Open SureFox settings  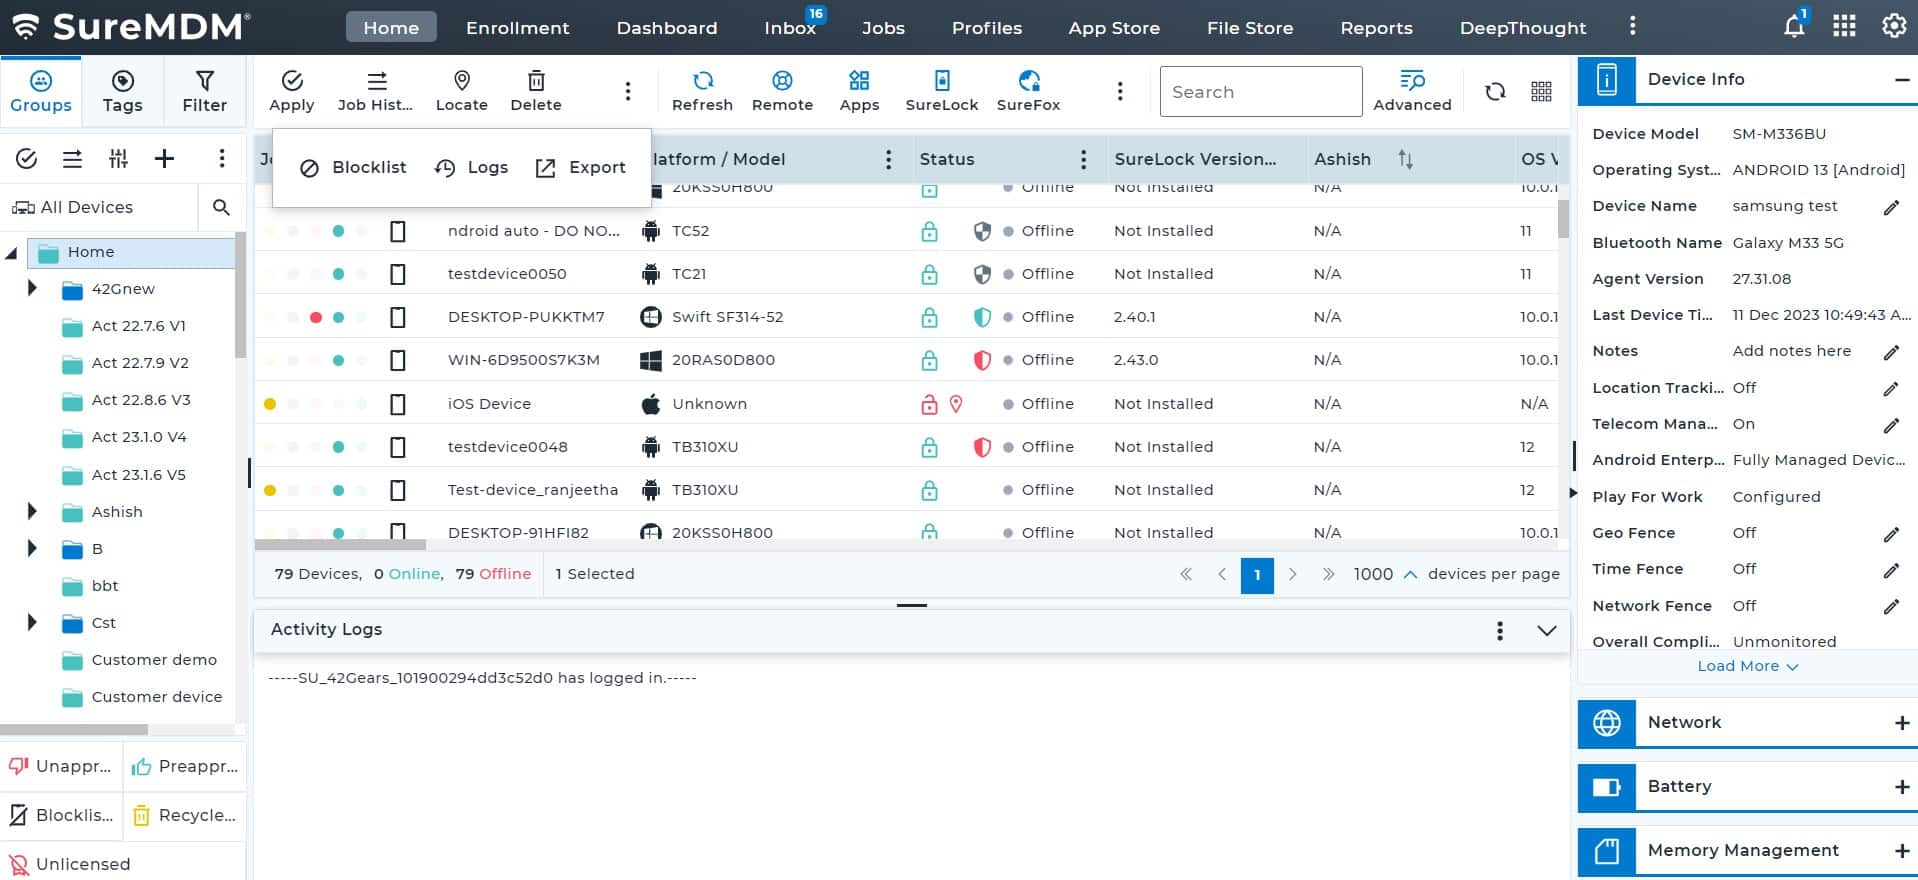coord(1028,91)
